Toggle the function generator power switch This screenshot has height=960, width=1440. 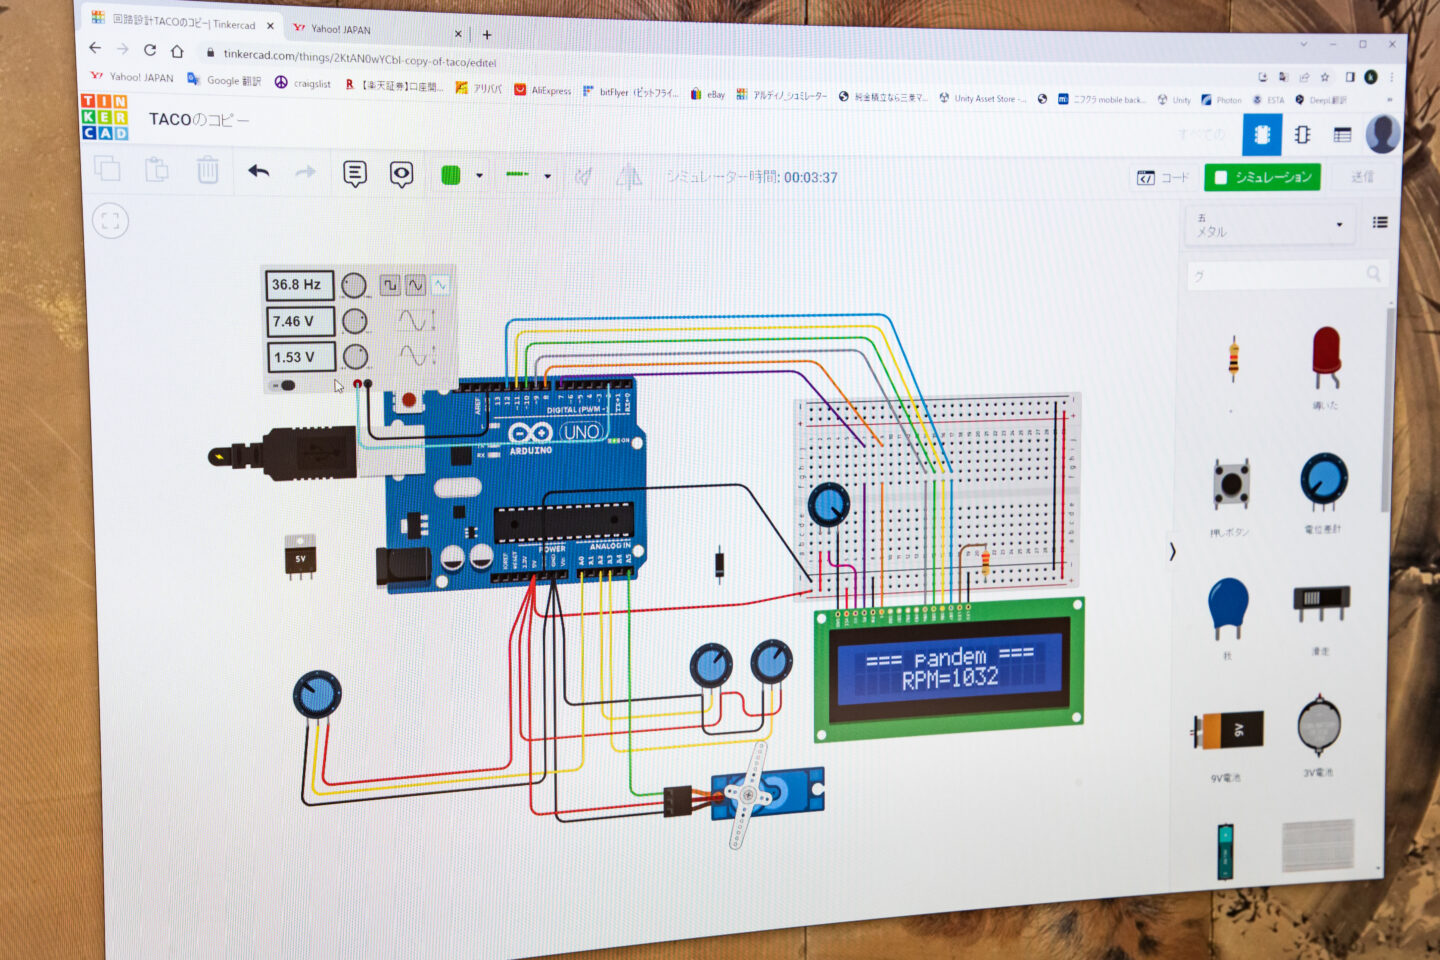pyautogui.click(x=285, y=386)
